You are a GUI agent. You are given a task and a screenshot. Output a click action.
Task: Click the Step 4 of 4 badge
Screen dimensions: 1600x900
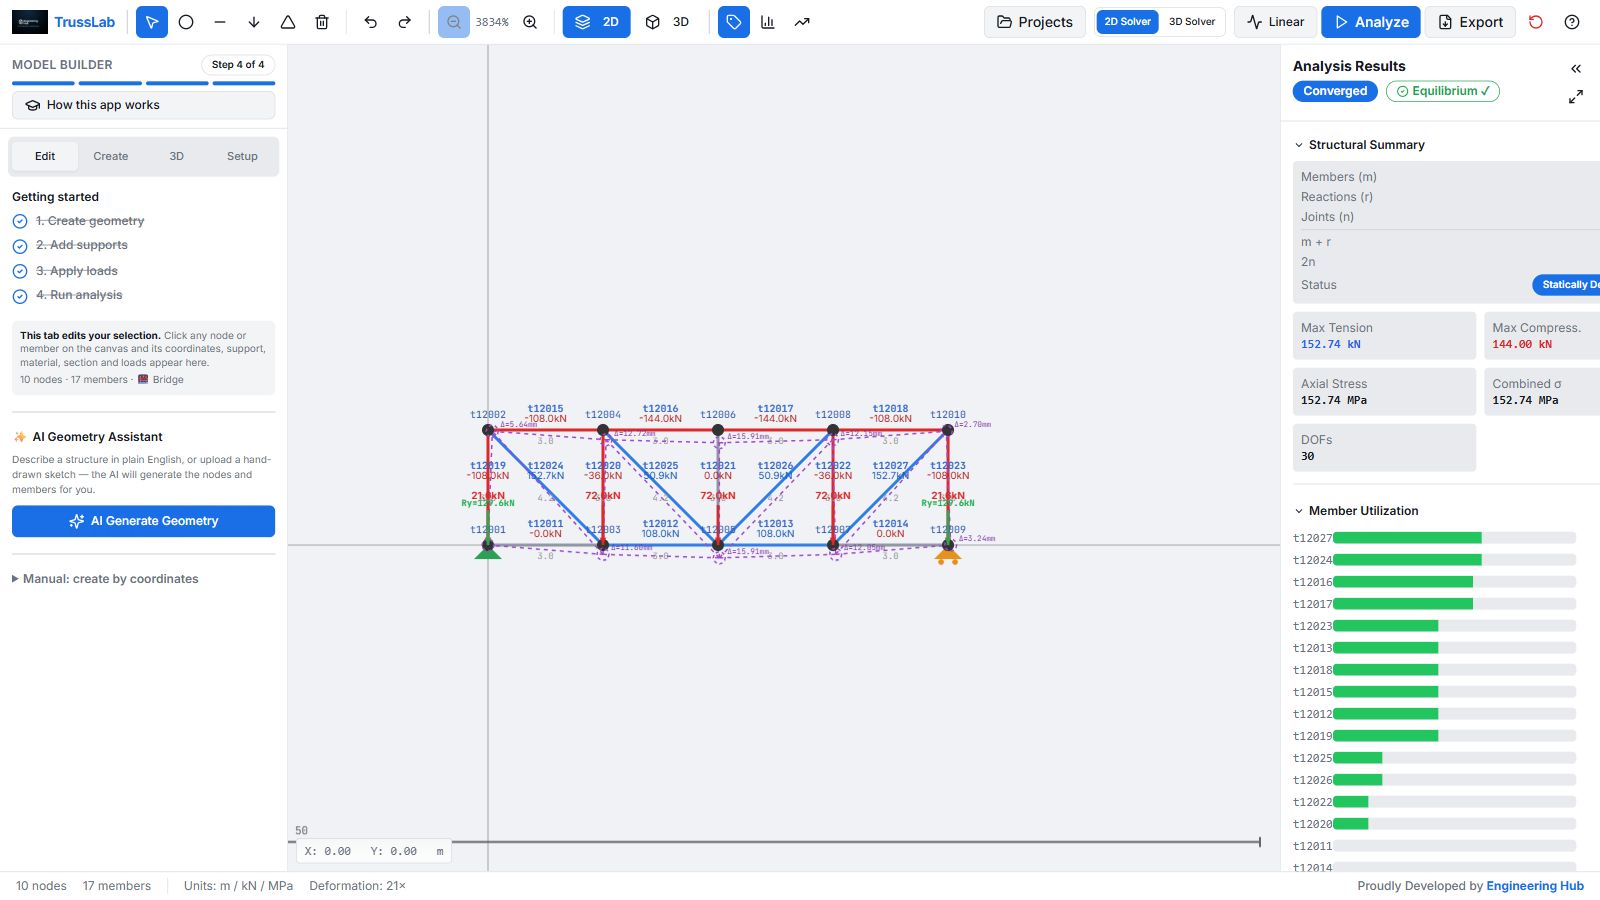[238, 64]
